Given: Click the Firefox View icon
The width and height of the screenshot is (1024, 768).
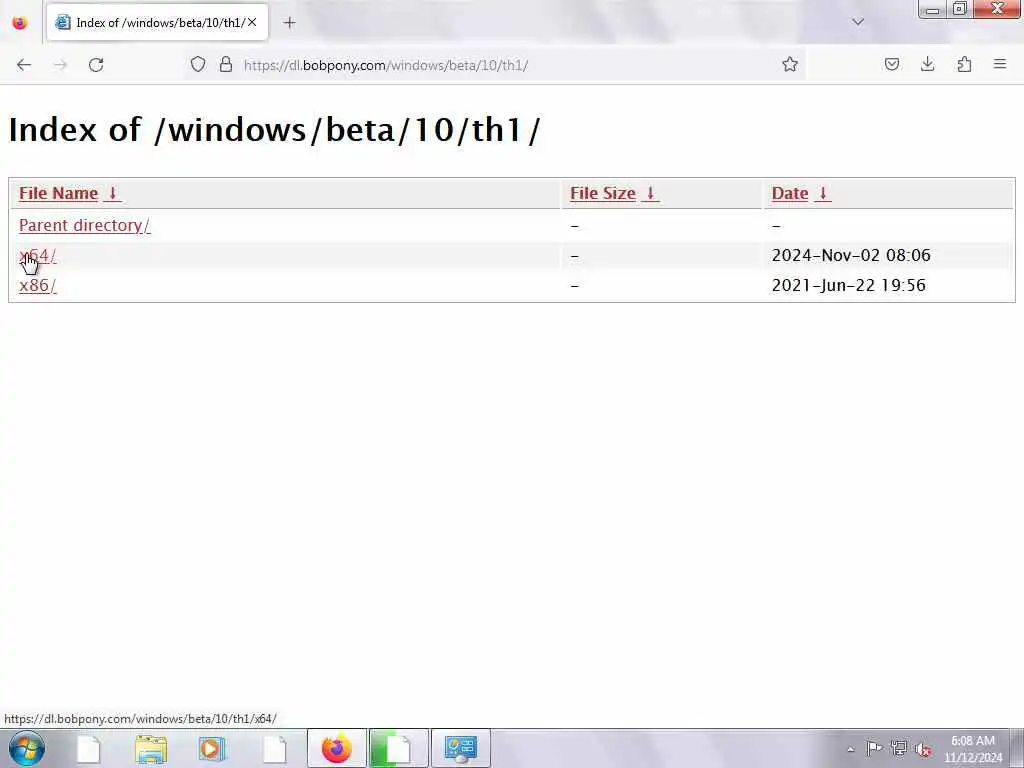Looking at the screenshot, I should [20, 23].
